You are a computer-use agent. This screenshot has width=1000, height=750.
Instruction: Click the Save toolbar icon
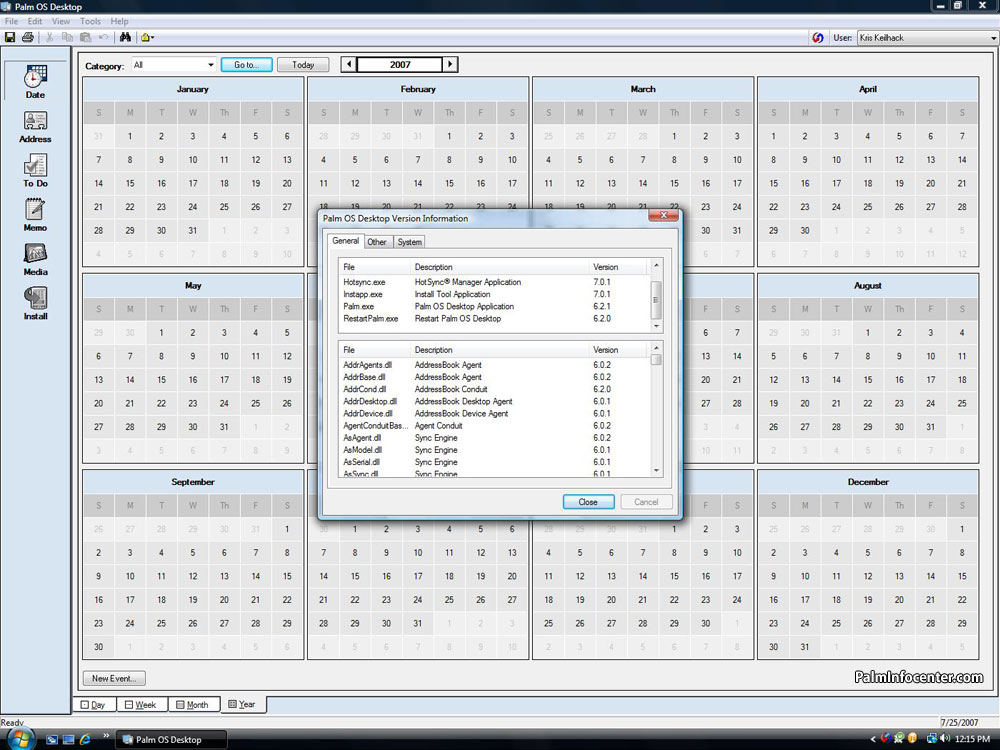pyautogui.click(x=10, y=38)
